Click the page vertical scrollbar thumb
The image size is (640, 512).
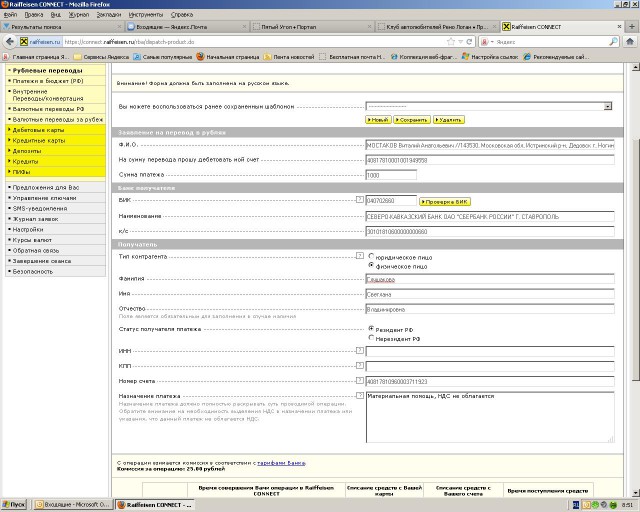click(635, 259)
